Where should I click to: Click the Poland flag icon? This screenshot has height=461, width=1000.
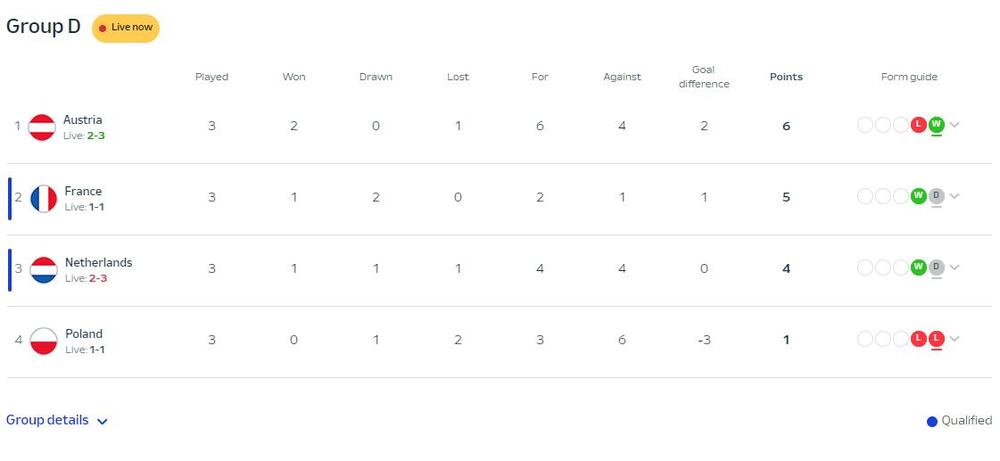point(43,341)
